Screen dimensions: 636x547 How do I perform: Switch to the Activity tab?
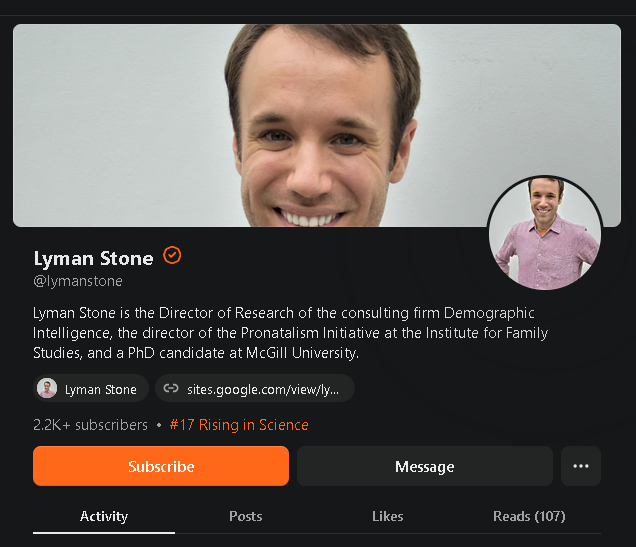[104, 516]
